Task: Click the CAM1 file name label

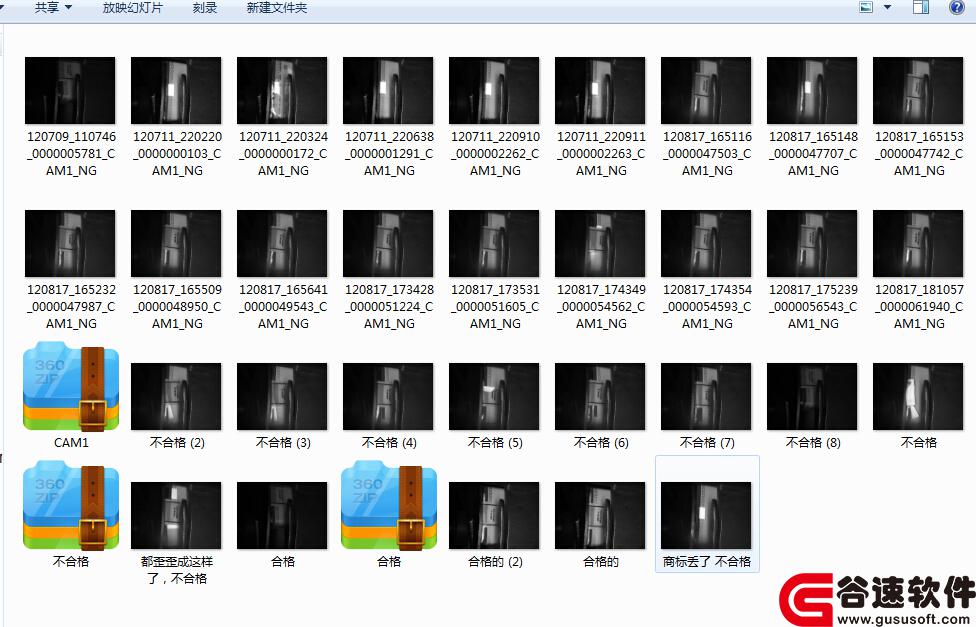Action: 71,443
